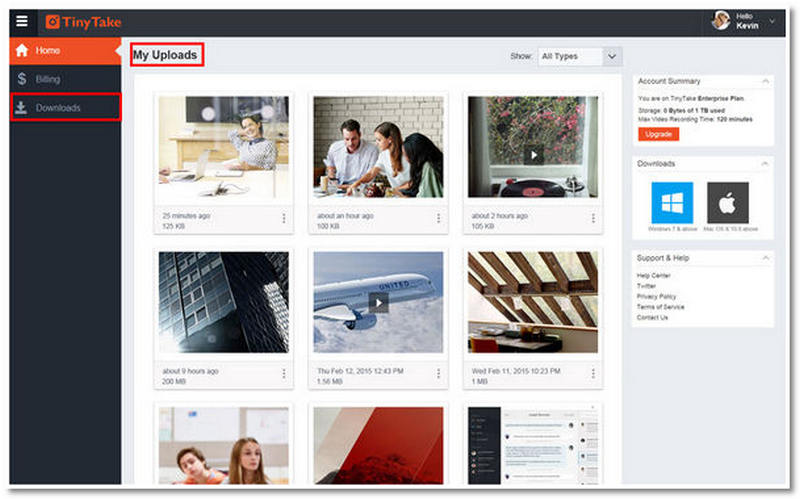This screenshot has width=800, height=499.
Task: Select Home in the sidebar
Action: pyautogui.click(x=48, y=50)
